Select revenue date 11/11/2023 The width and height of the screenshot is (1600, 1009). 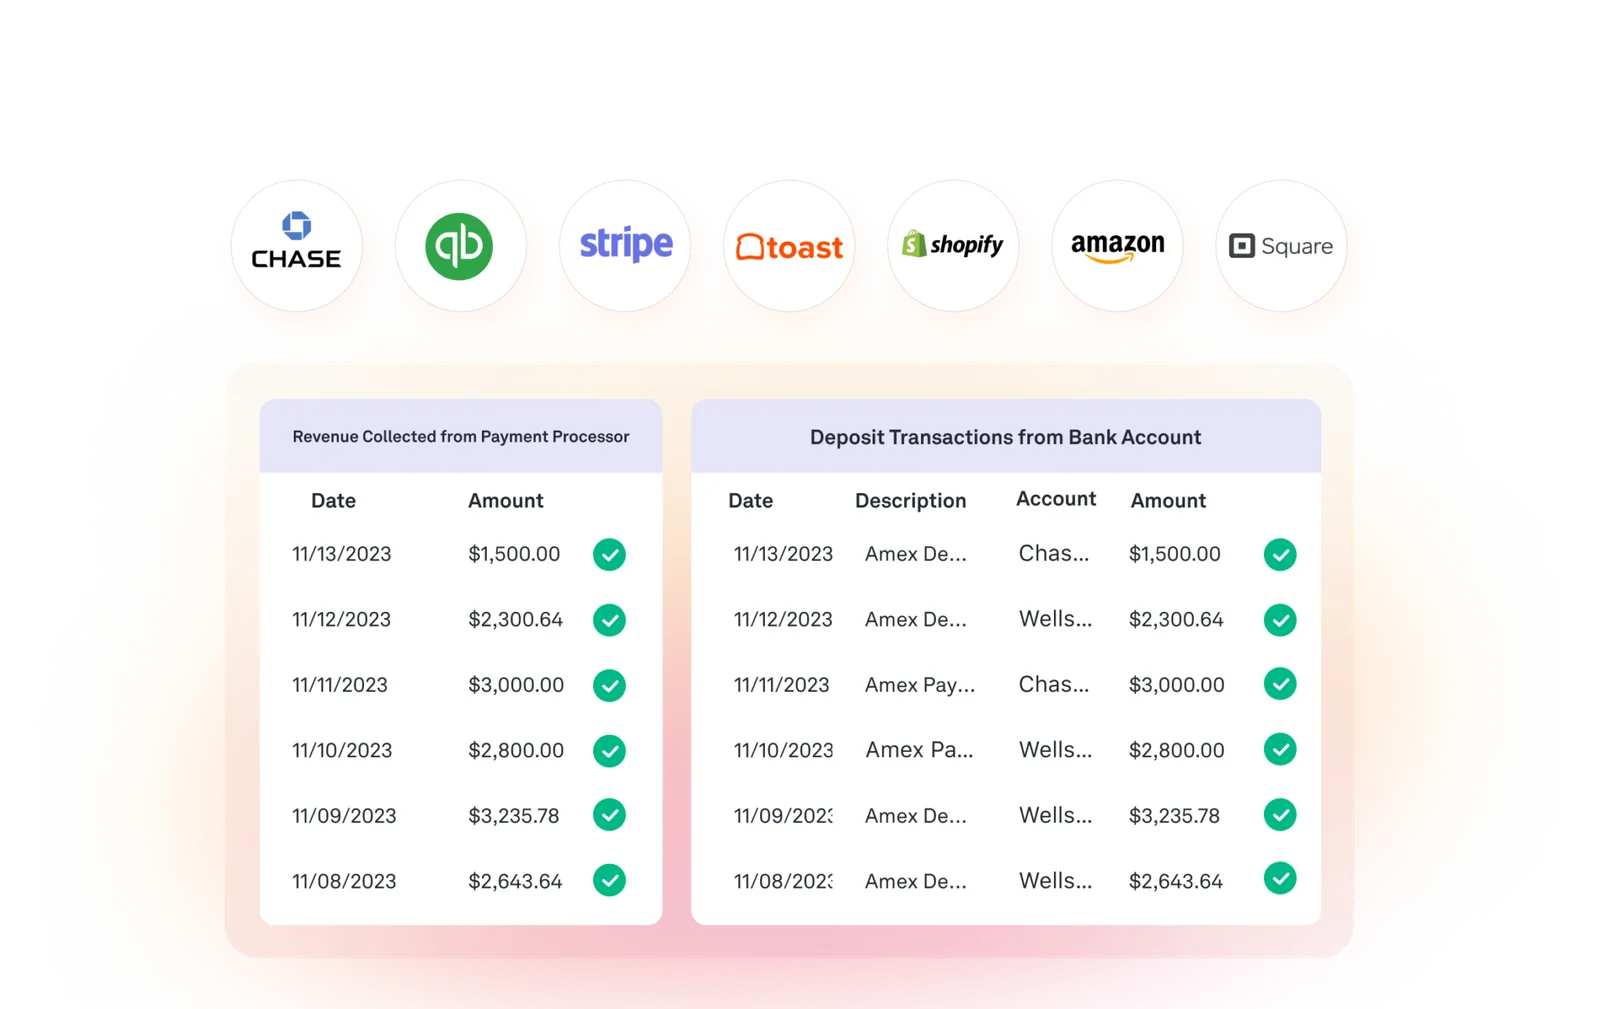[x=339, y=685]
